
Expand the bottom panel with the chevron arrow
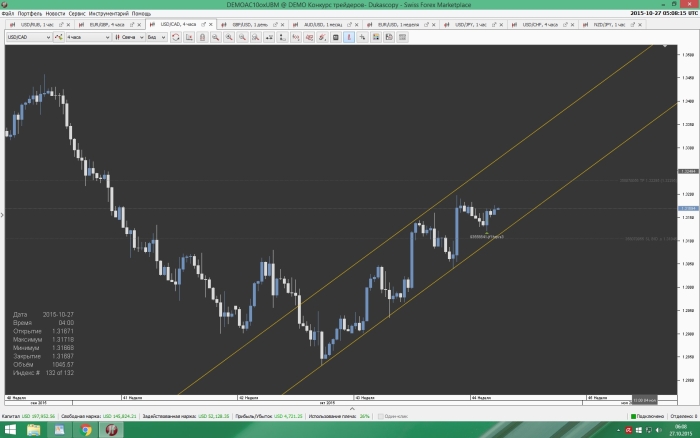click(x=352, y=409)
